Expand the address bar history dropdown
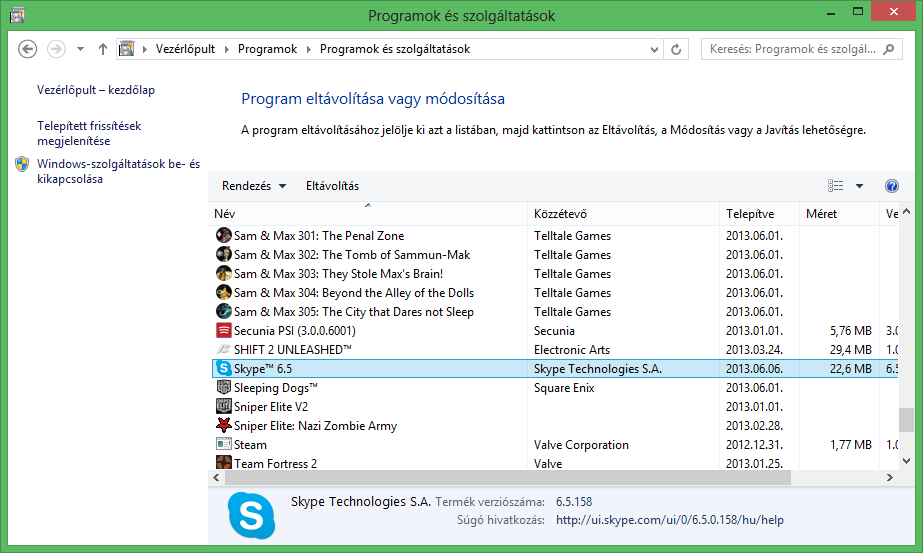The height and width of the screenshot is (553, 923). click(654, 49)
